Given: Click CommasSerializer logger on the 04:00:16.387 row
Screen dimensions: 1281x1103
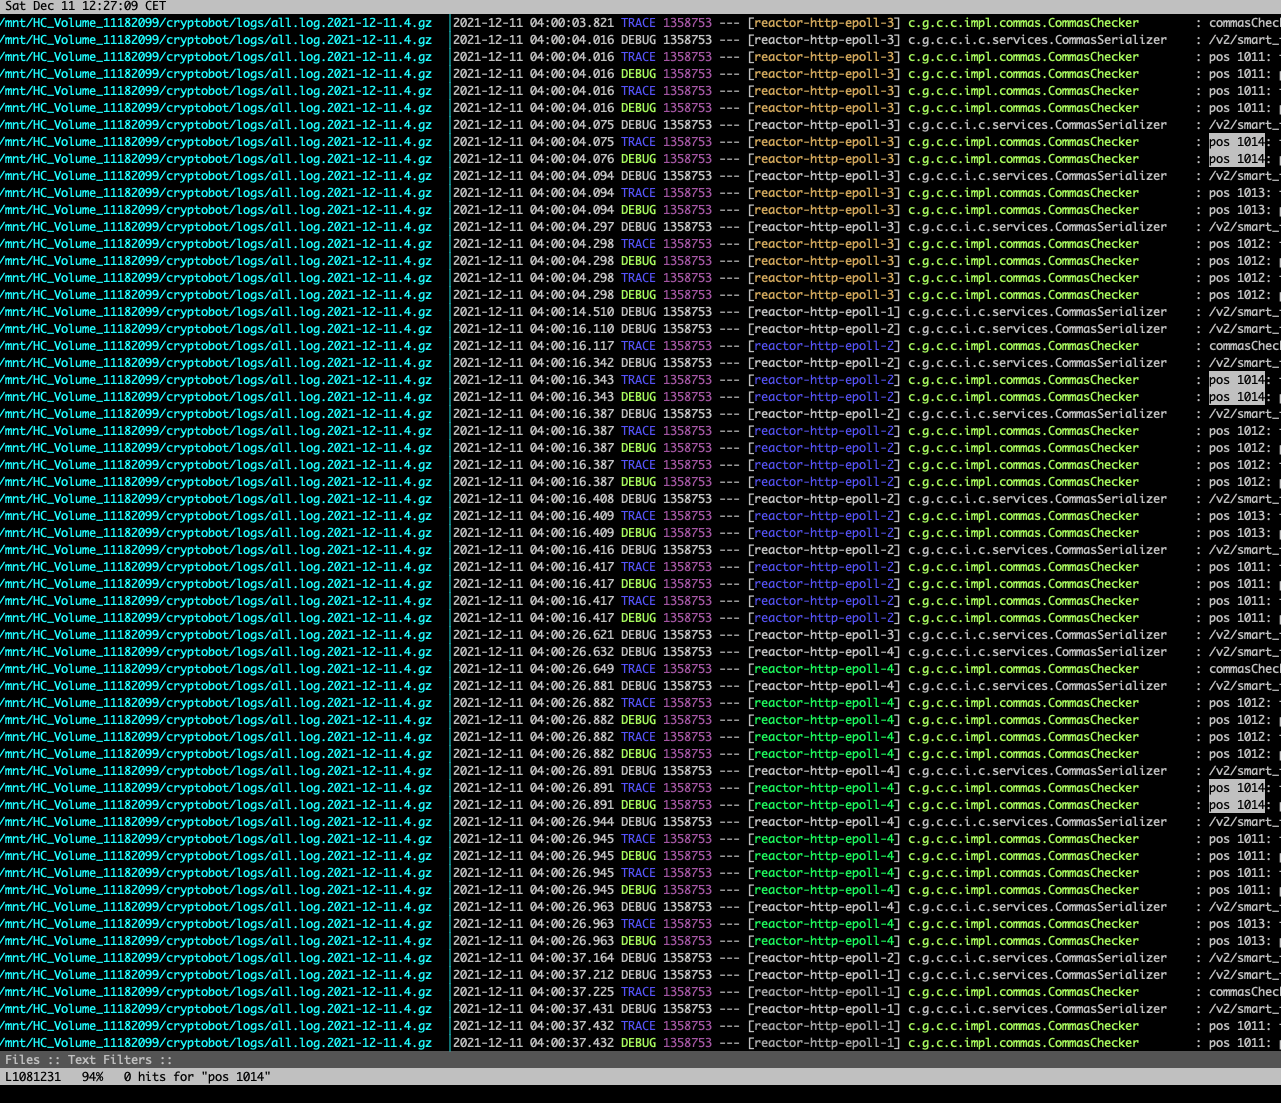Looking at the screenshot, I should [x=1038, y=414].
